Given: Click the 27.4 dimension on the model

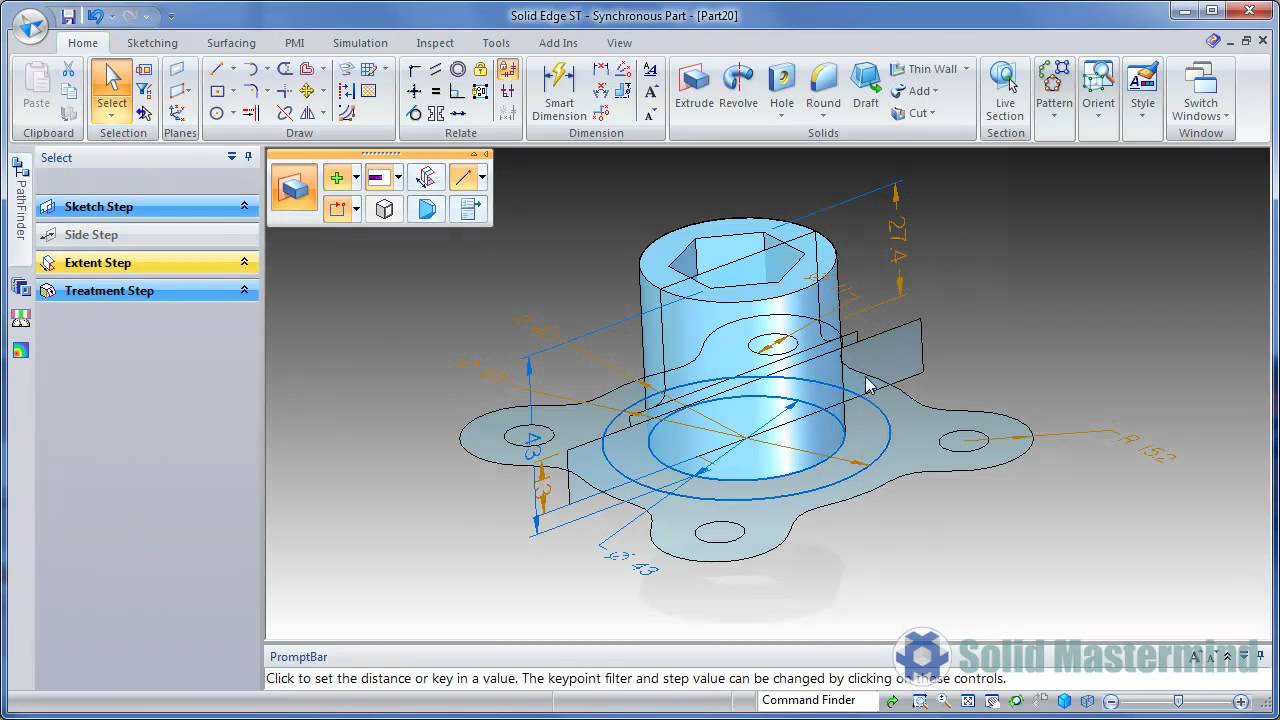Looking at the screenshot, I should (x=897, y=242).
